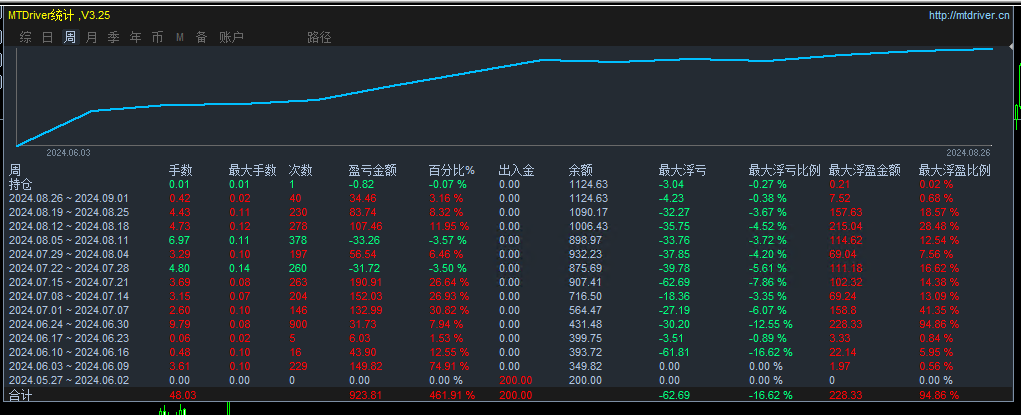
Task: Click the 出入金 column header
Action: [x=516, y=171]
